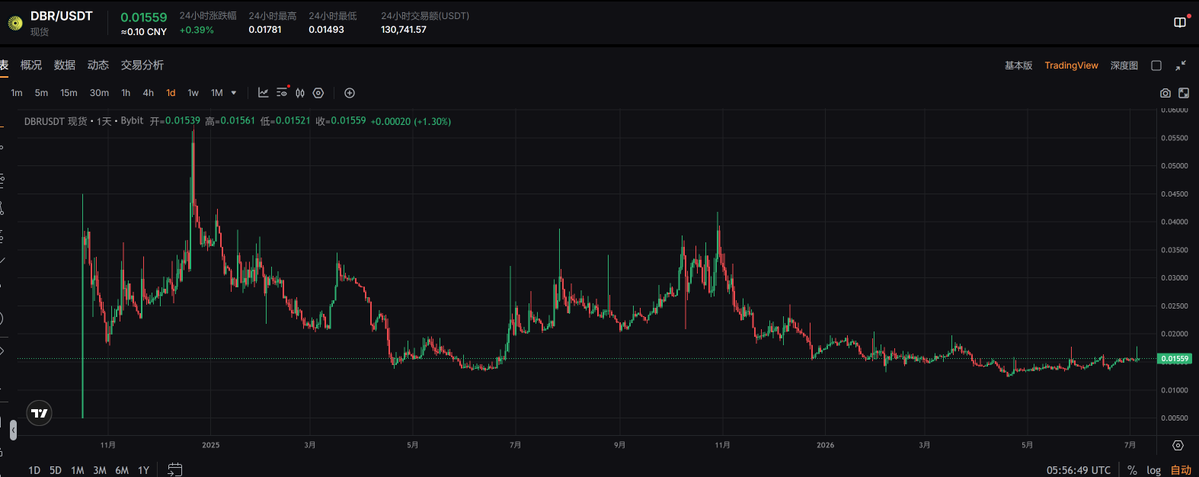
Task: Open chart settings hexagon icon in toolbar
Action: 318,92
